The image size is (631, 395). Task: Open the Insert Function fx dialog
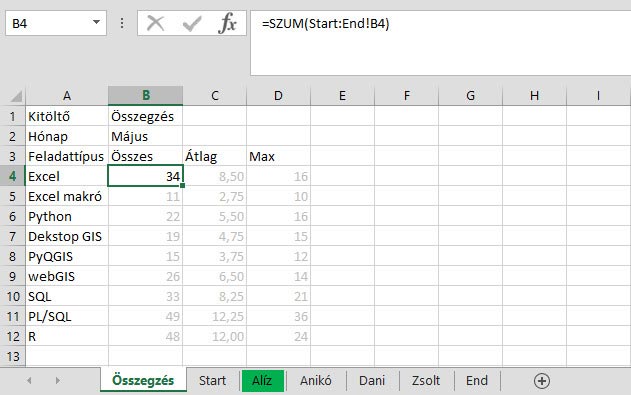coord(227,23)
